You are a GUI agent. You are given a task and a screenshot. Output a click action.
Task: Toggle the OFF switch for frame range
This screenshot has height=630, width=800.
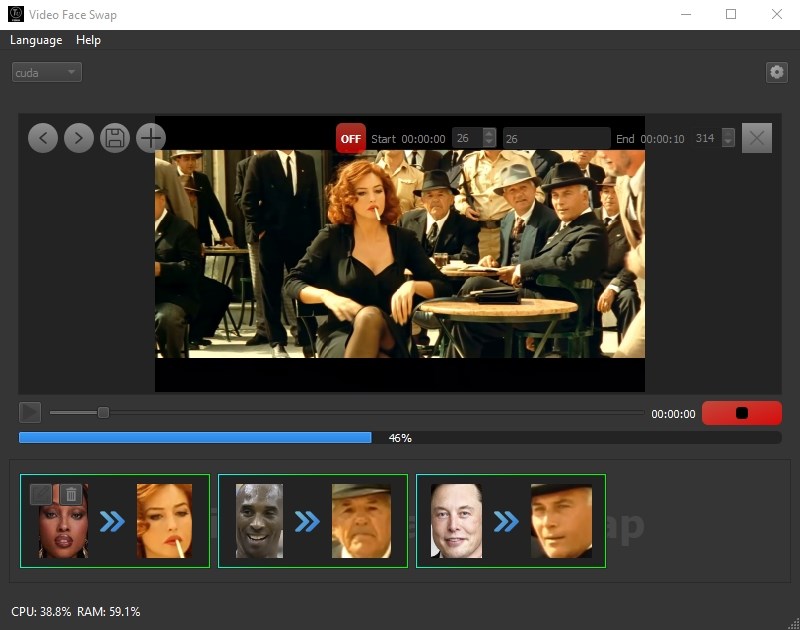349,138
